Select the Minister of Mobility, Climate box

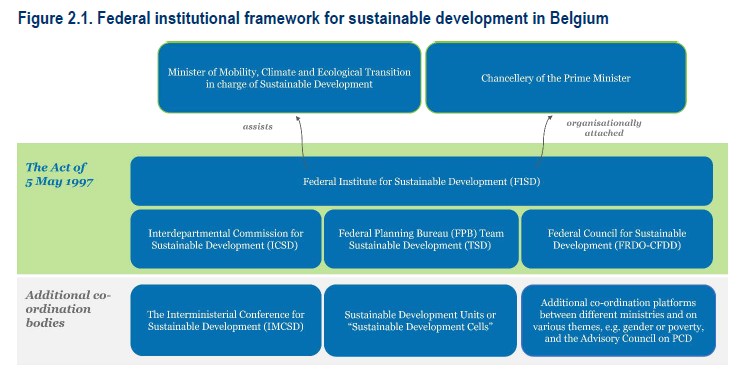289,78
